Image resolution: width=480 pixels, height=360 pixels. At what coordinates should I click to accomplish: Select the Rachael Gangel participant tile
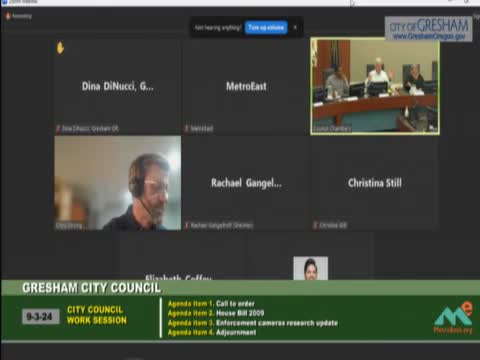(x=246, y=183)
